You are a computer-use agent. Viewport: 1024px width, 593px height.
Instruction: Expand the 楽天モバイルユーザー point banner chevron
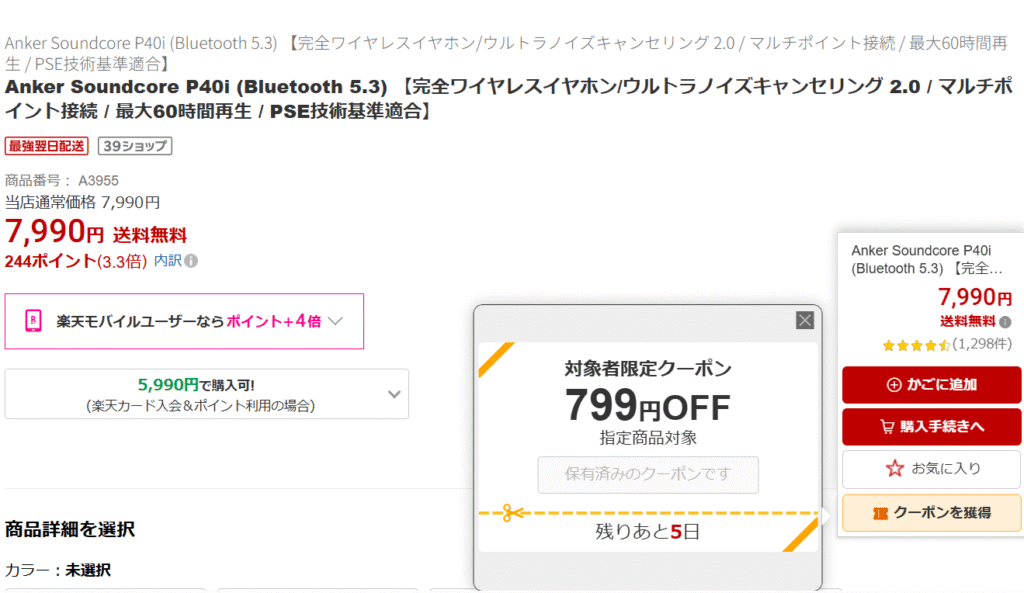(x=336, y=321)
